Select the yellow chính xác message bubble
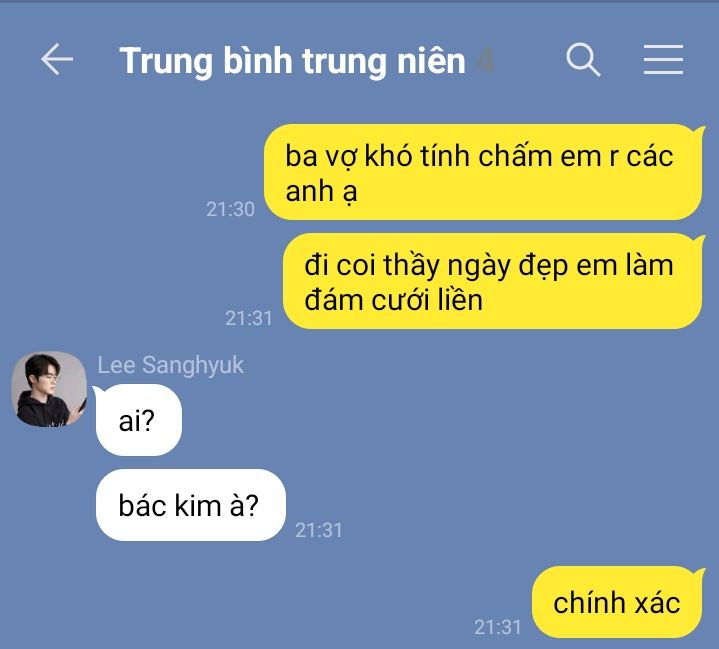 (x=617, y=602)
